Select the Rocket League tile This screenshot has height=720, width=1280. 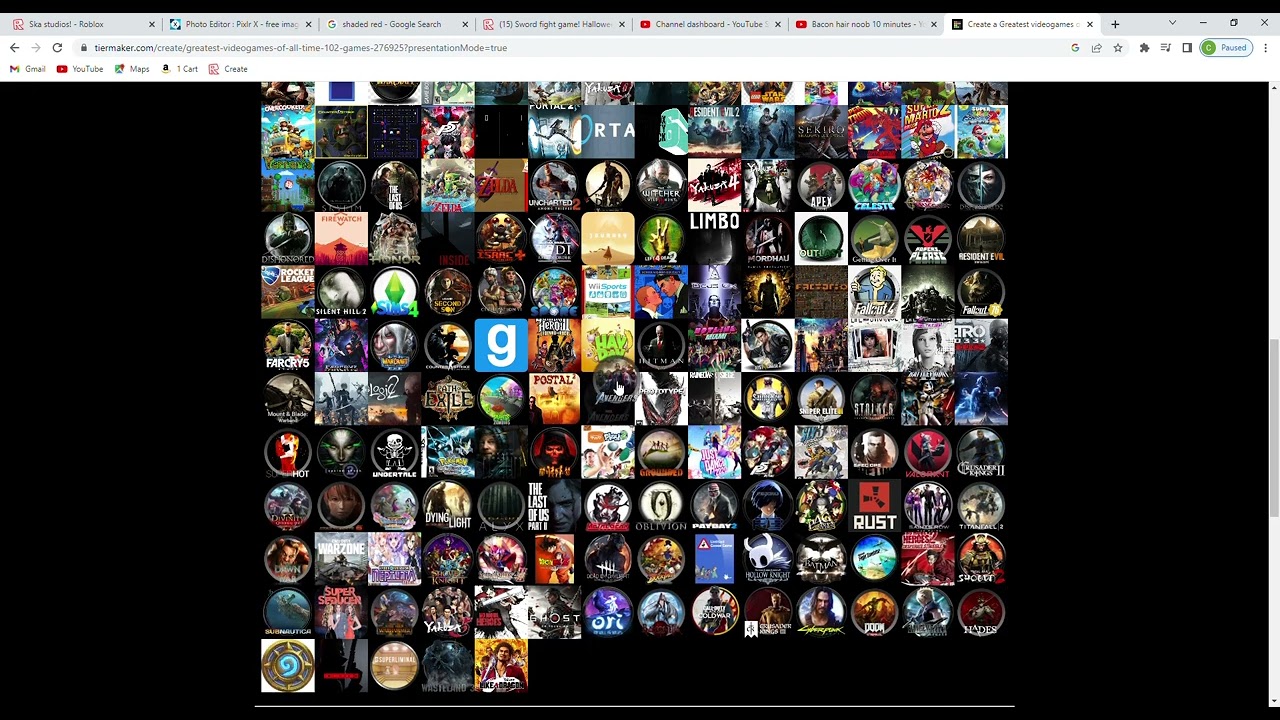point(288,292)
